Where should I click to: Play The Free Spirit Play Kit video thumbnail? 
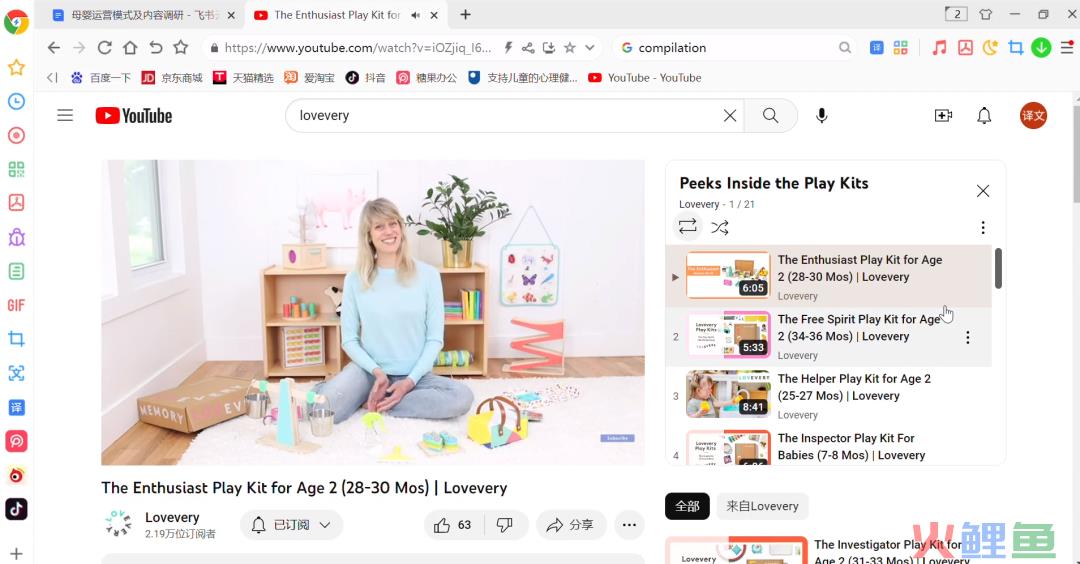pos(728,334)
